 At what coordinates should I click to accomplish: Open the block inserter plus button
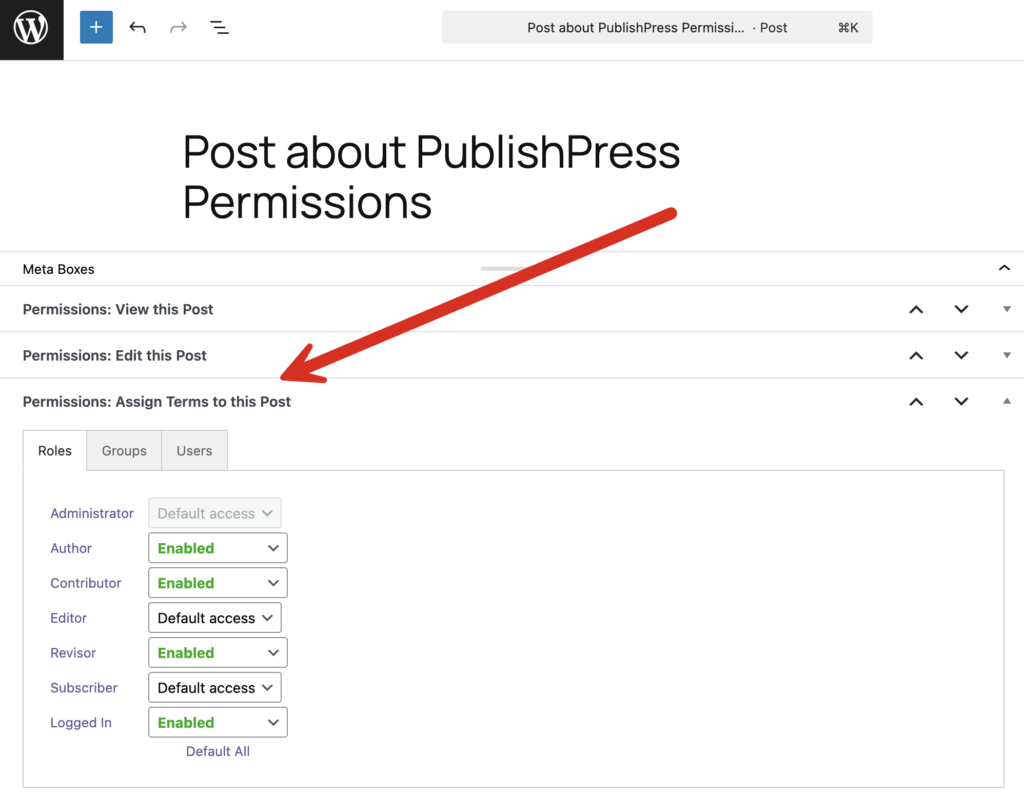[x=96, y=28]
